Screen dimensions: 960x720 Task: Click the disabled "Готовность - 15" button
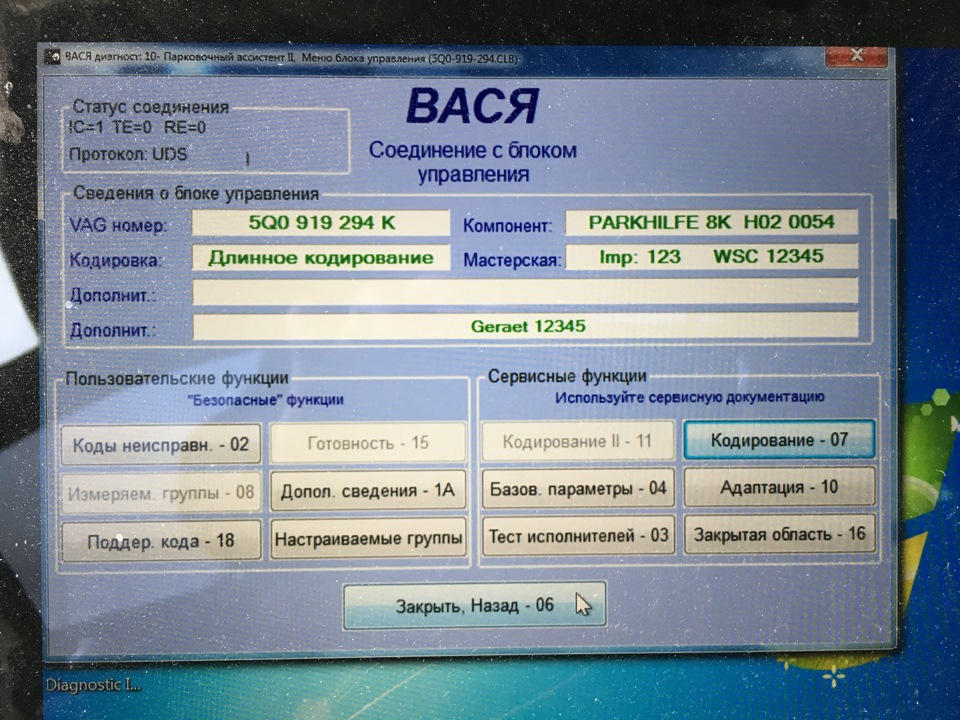[368, 442]
